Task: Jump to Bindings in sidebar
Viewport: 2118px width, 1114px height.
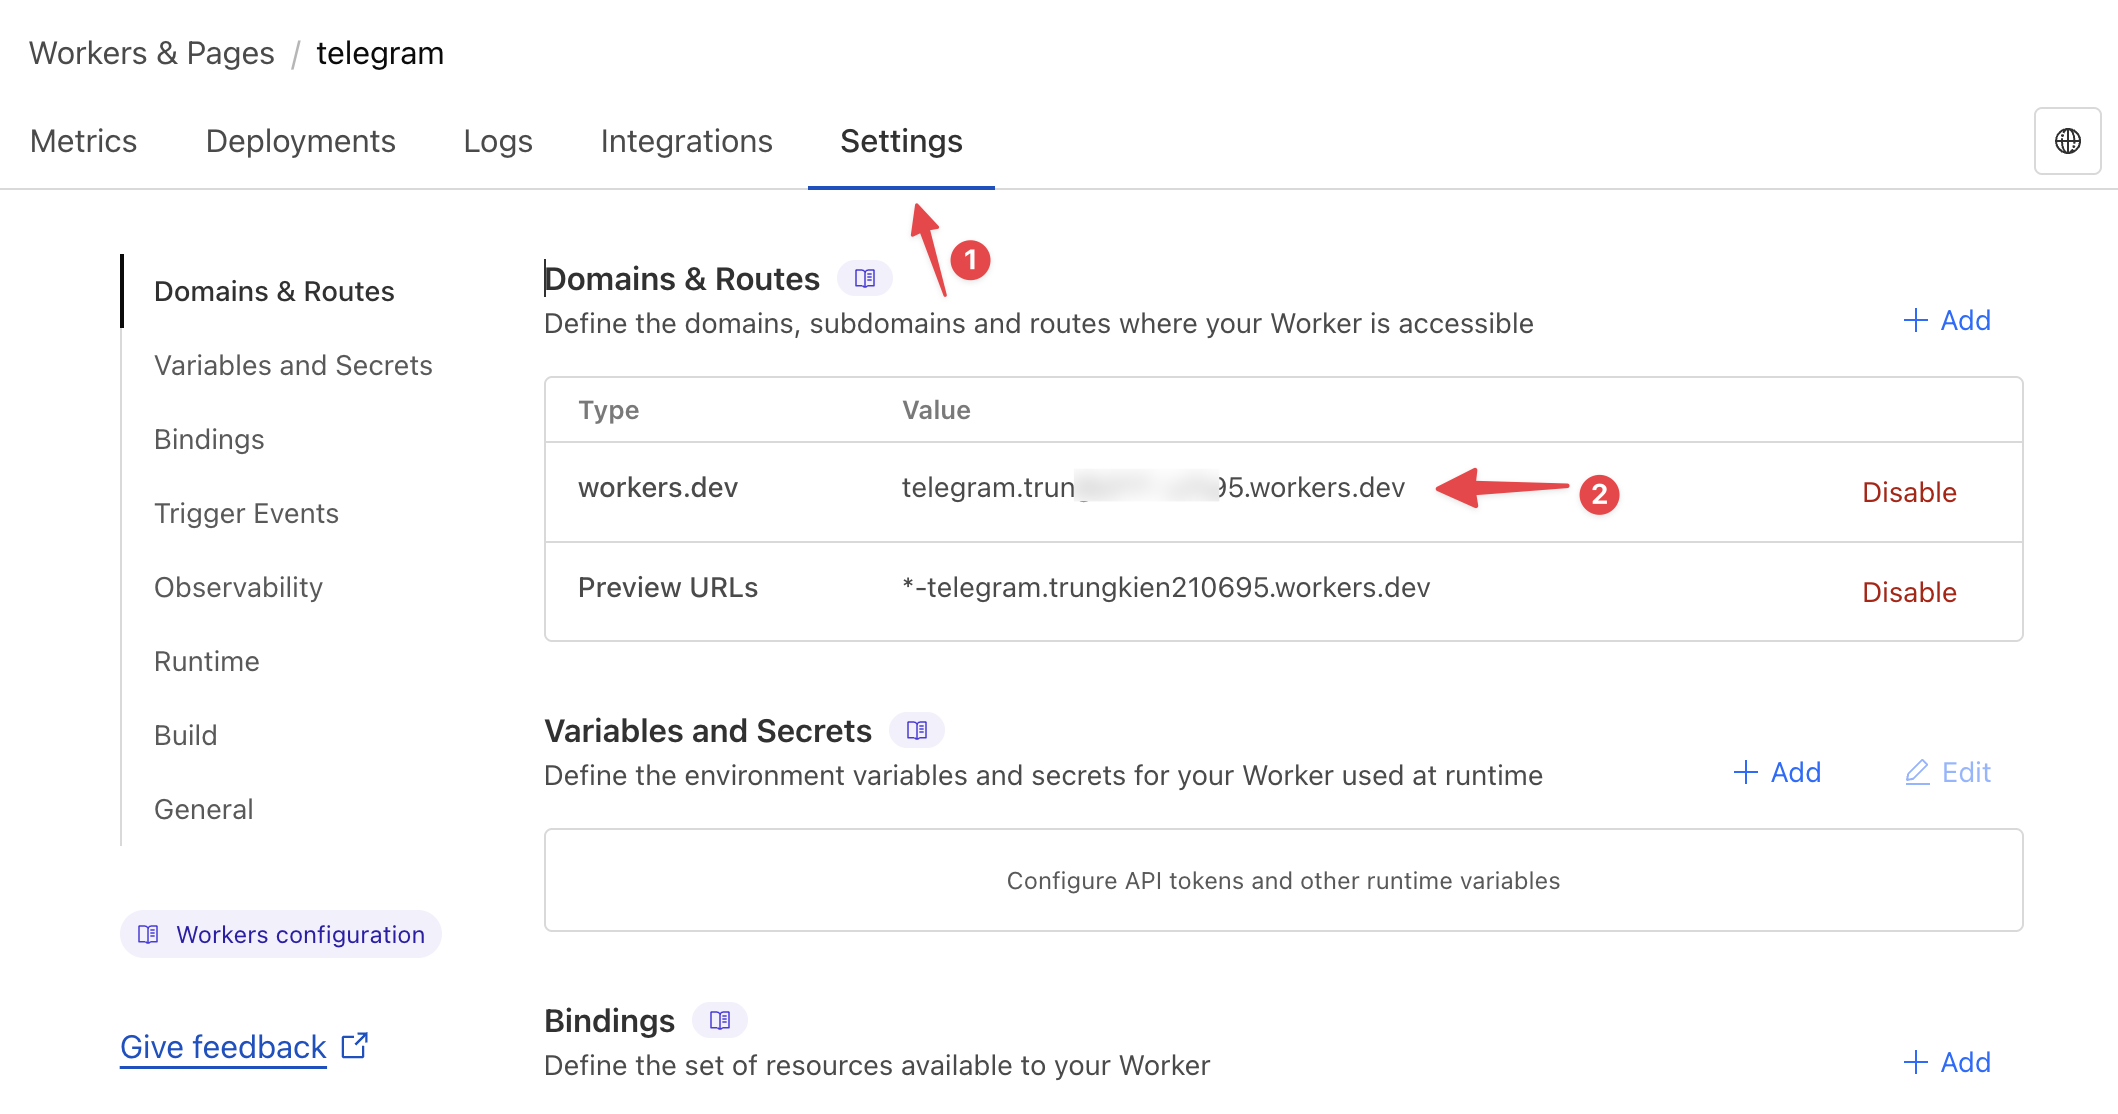Action: point(209,439)
